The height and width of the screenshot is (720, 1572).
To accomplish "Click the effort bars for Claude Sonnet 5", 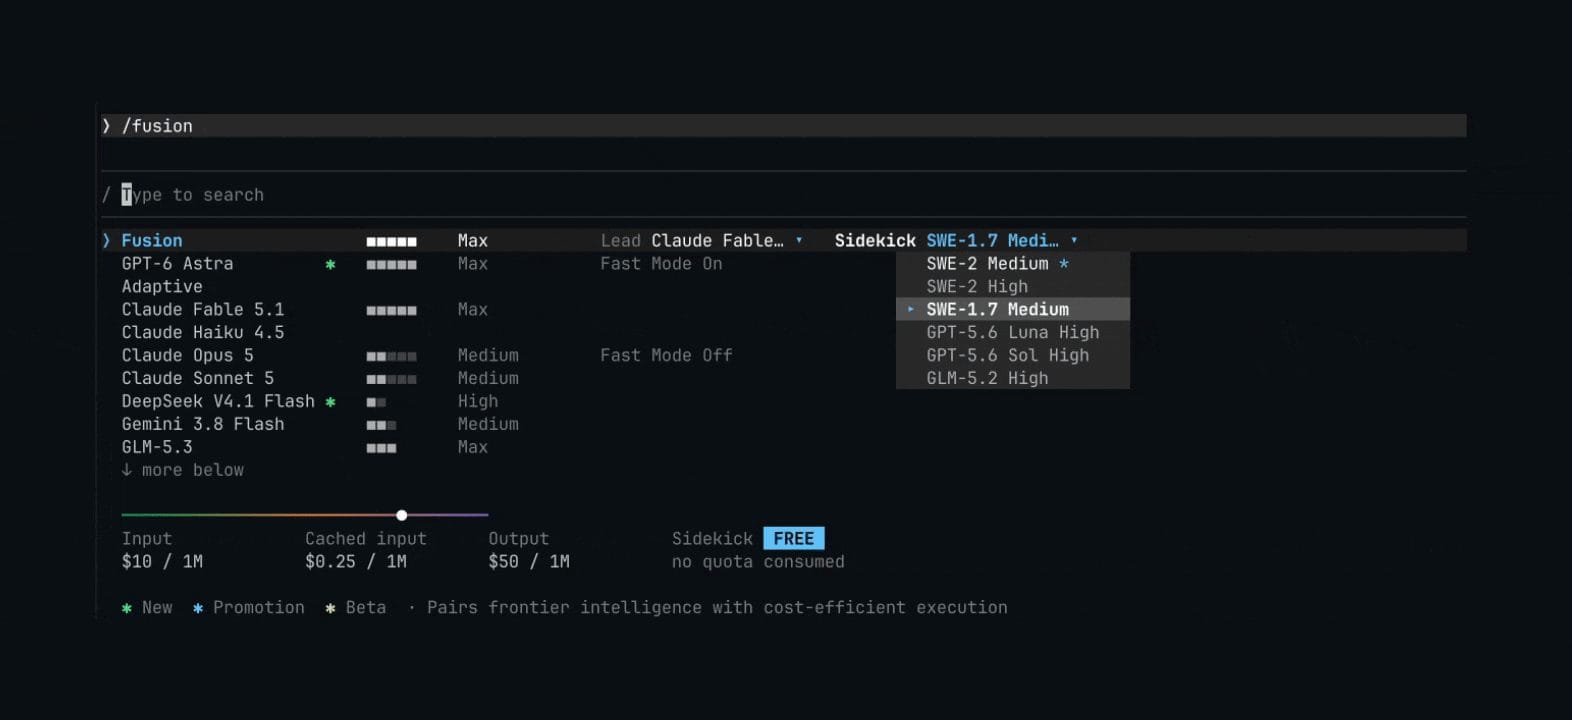I will pyautogui.click(x=391, y=379).
